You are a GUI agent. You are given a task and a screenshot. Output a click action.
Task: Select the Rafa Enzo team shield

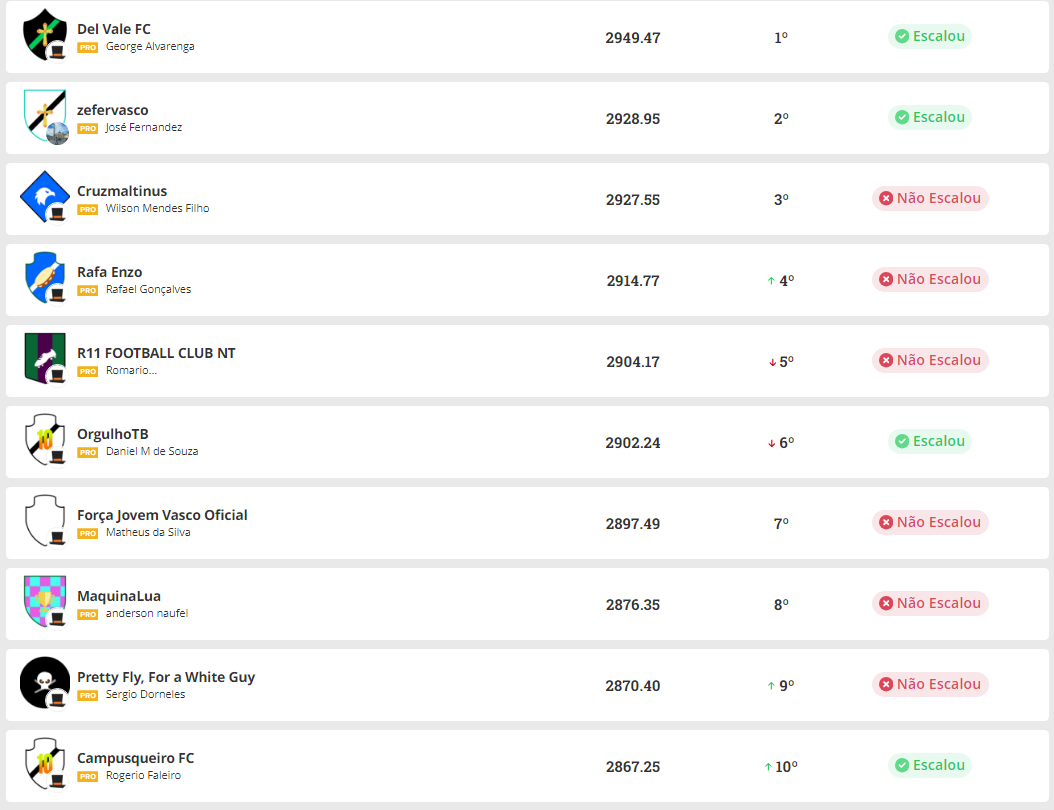click(x=44, y=279)
